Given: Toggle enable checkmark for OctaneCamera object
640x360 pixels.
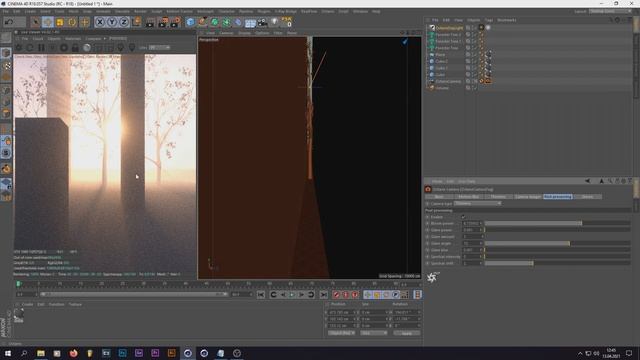Looking at the screenshot, I should point(475,81).
